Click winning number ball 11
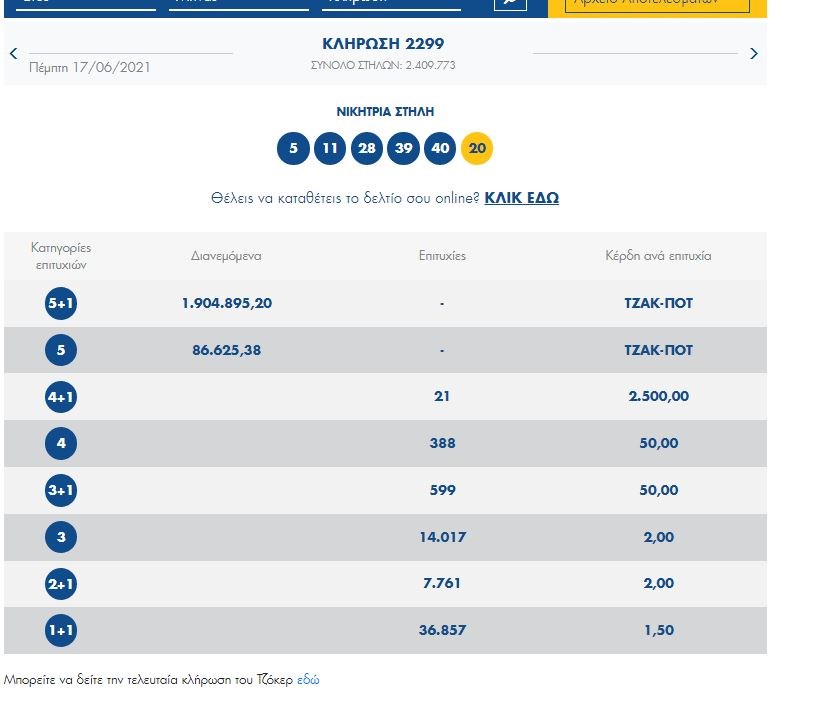The image size is (833, 724). [330, 149]
